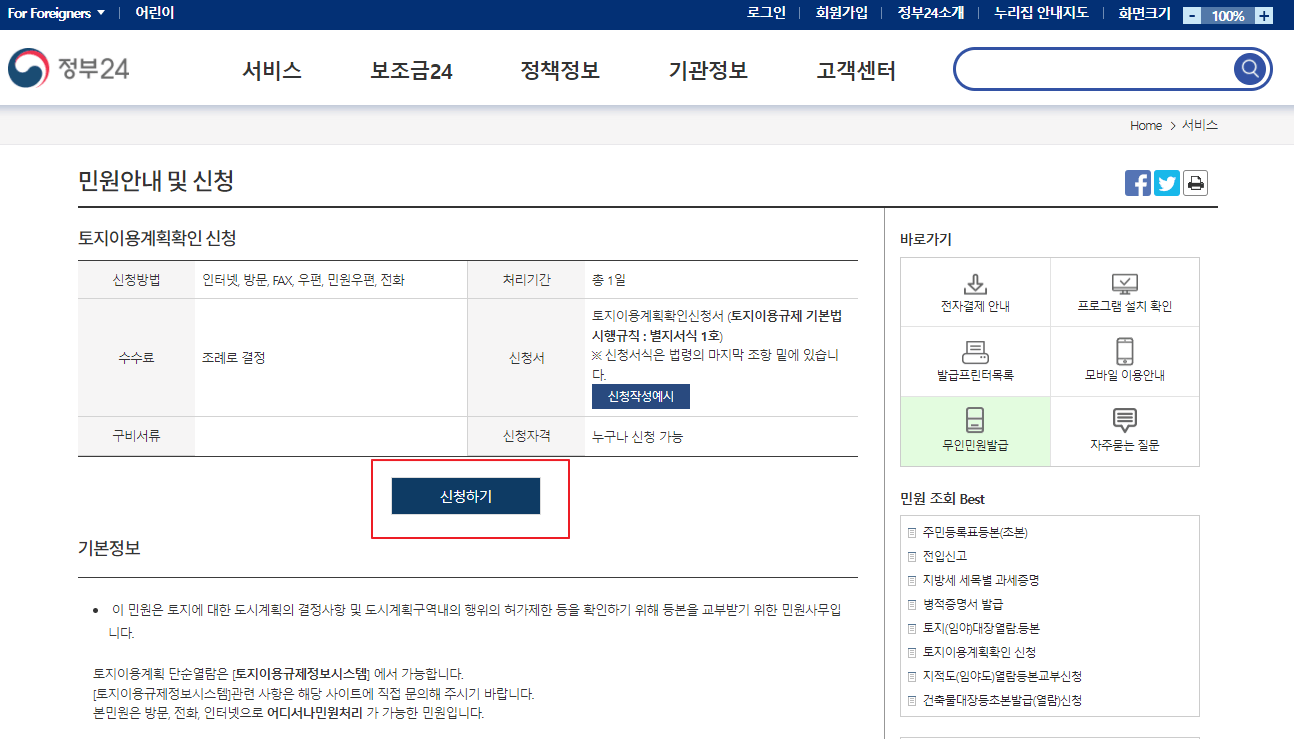The height and width of the screenshot is (739, 1294).
Task: Focus the top search input field
Action: pos(1093,69)
